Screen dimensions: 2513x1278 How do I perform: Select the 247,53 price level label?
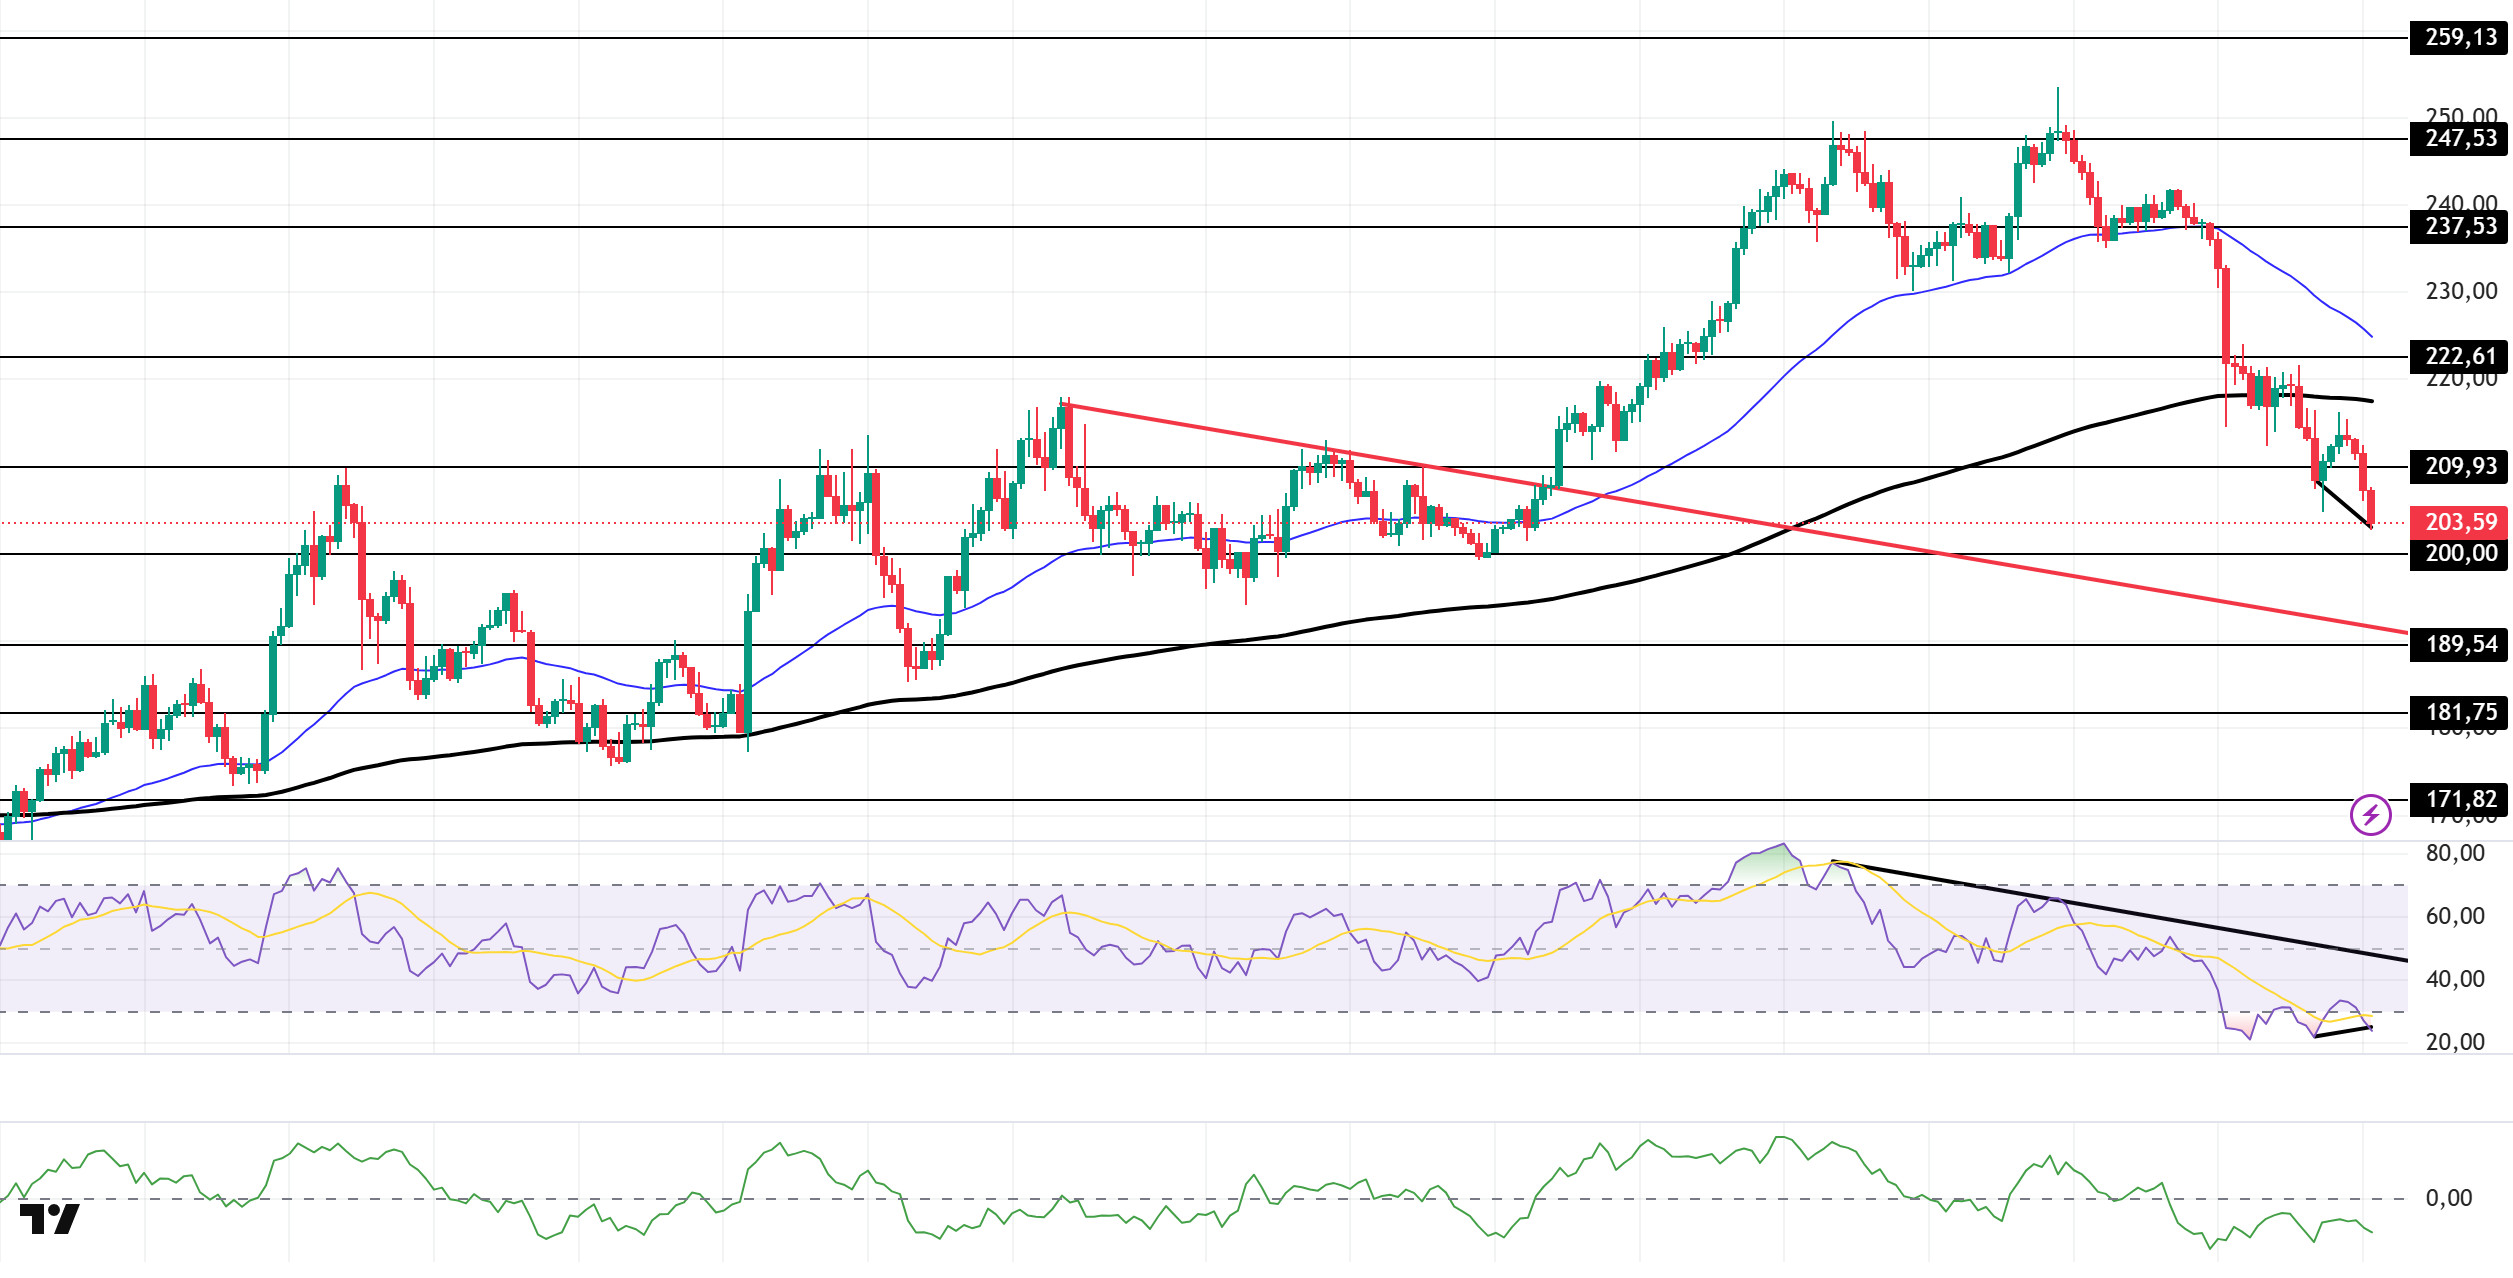click(x=2460, y=139)
